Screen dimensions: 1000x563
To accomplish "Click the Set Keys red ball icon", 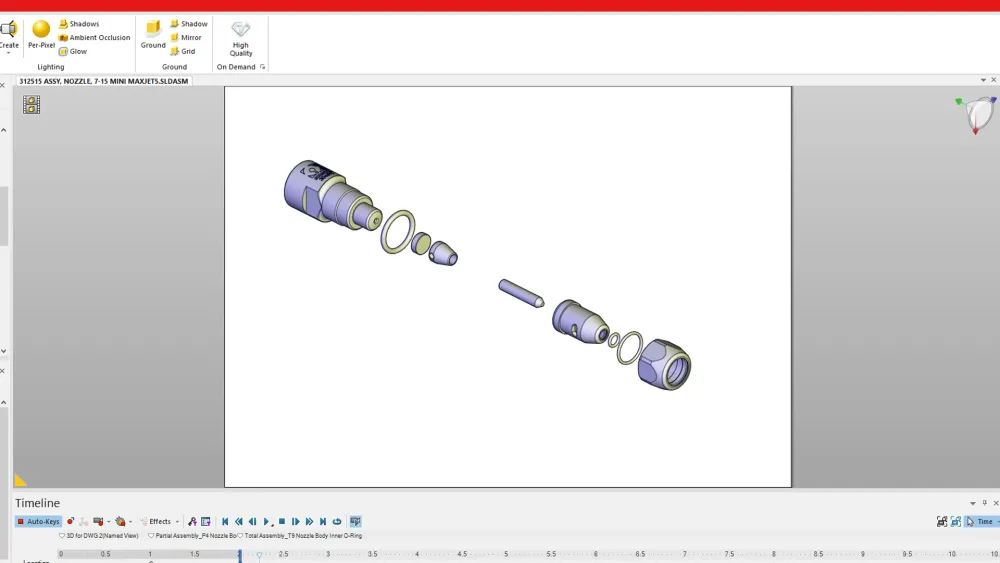I will tap(70, 522).
